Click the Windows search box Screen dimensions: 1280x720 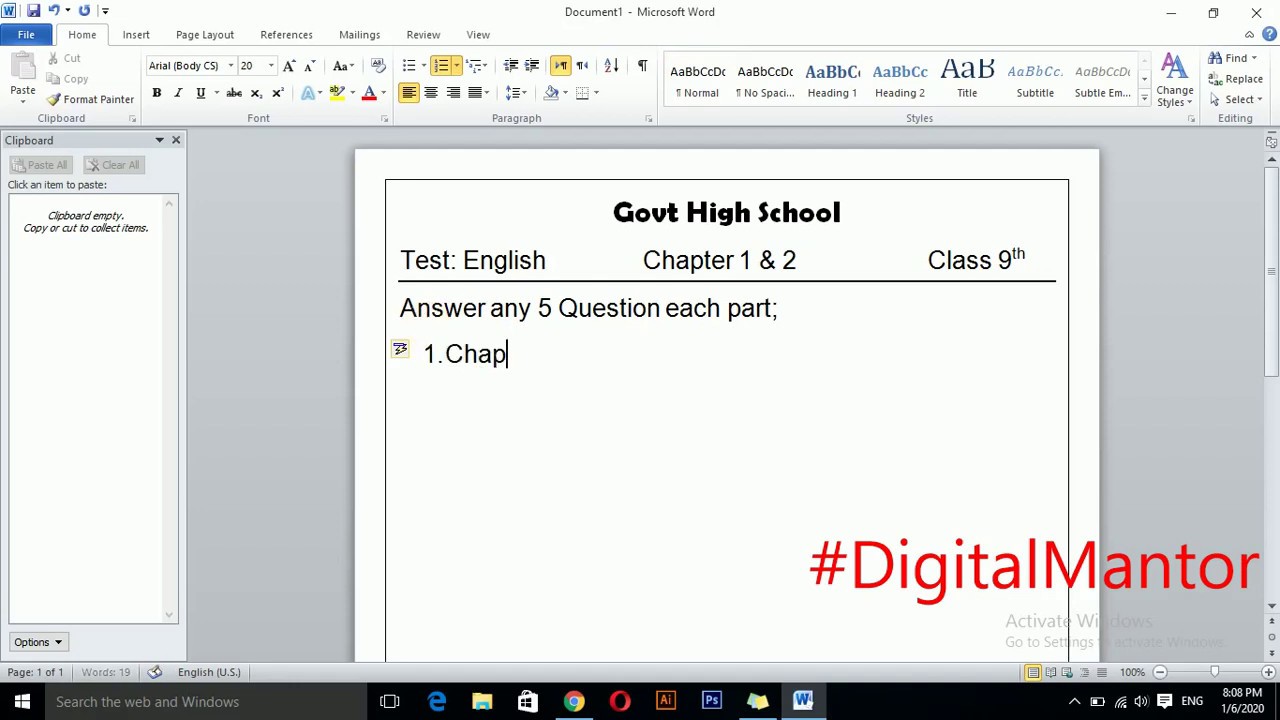[205, 702]
